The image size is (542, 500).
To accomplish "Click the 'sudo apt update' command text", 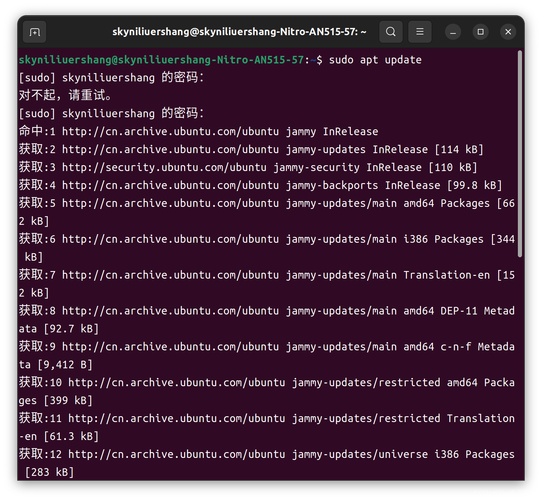I will click(375, 60).
